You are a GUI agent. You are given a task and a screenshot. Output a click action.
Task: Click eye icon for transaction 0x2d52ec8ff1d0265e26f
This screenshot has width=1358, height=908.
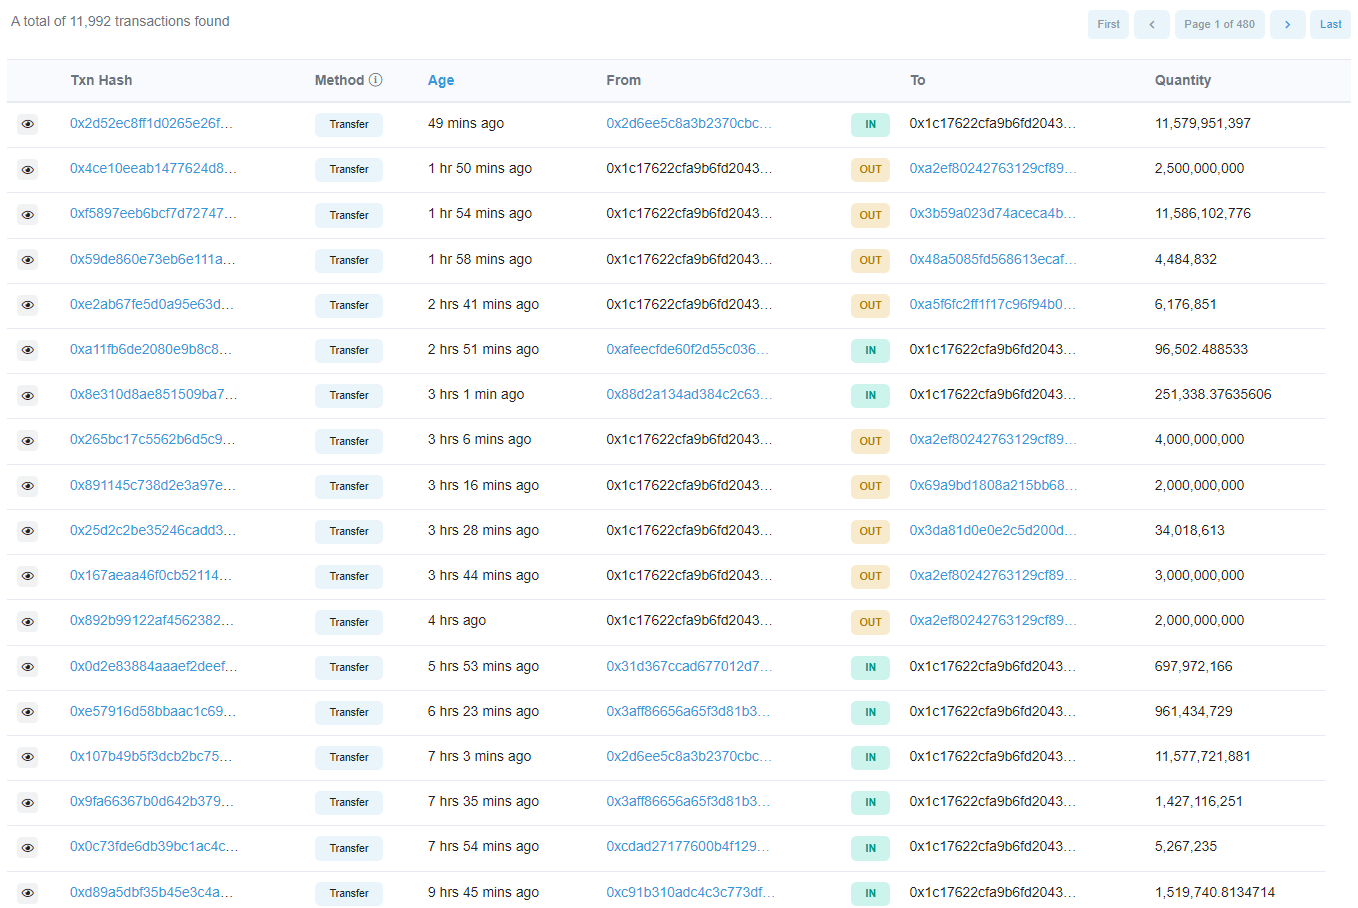28,124
